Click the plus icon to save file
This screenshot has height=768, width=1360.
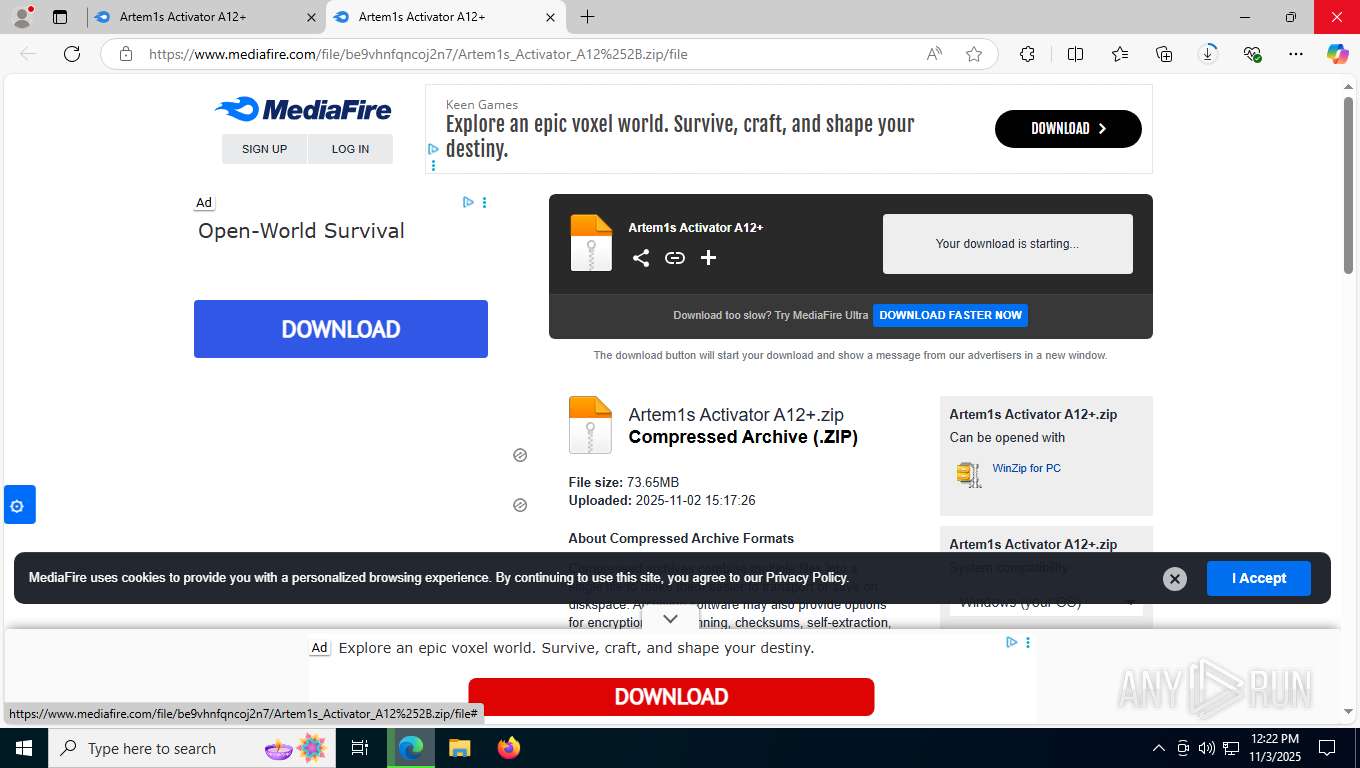(709, 258)
